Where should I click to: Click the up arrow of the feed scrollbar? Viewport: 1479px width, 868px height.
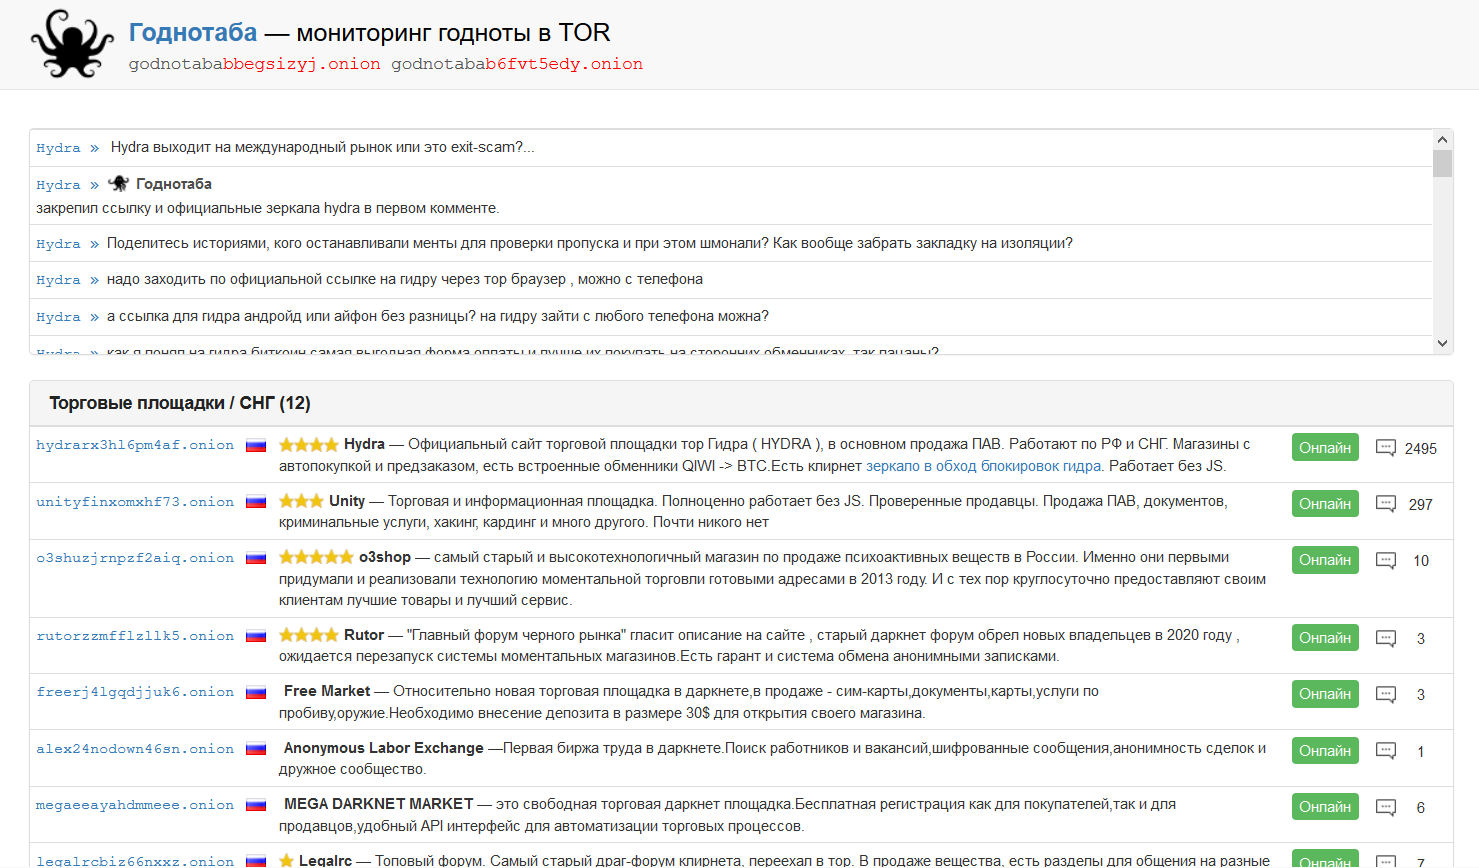point(1442,140)
